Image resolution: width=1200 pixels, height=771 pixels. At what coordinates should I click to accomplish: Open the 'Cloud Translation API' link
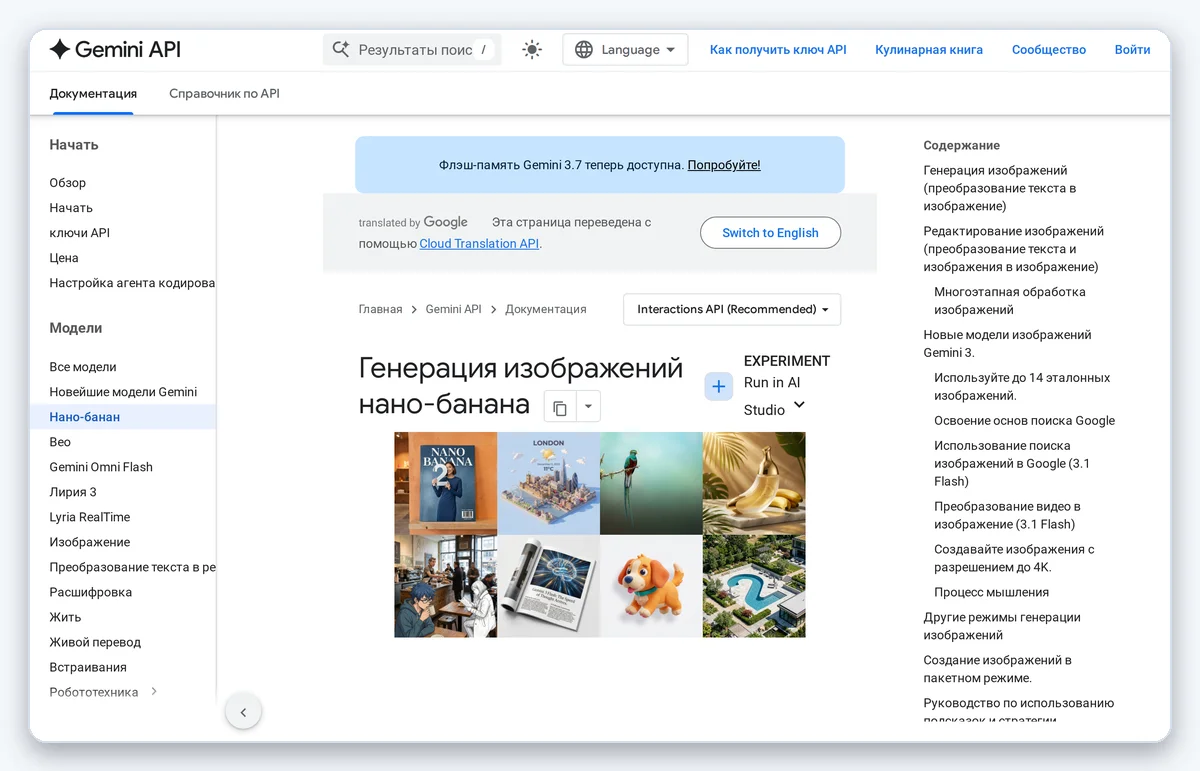(x=479, y=243)
